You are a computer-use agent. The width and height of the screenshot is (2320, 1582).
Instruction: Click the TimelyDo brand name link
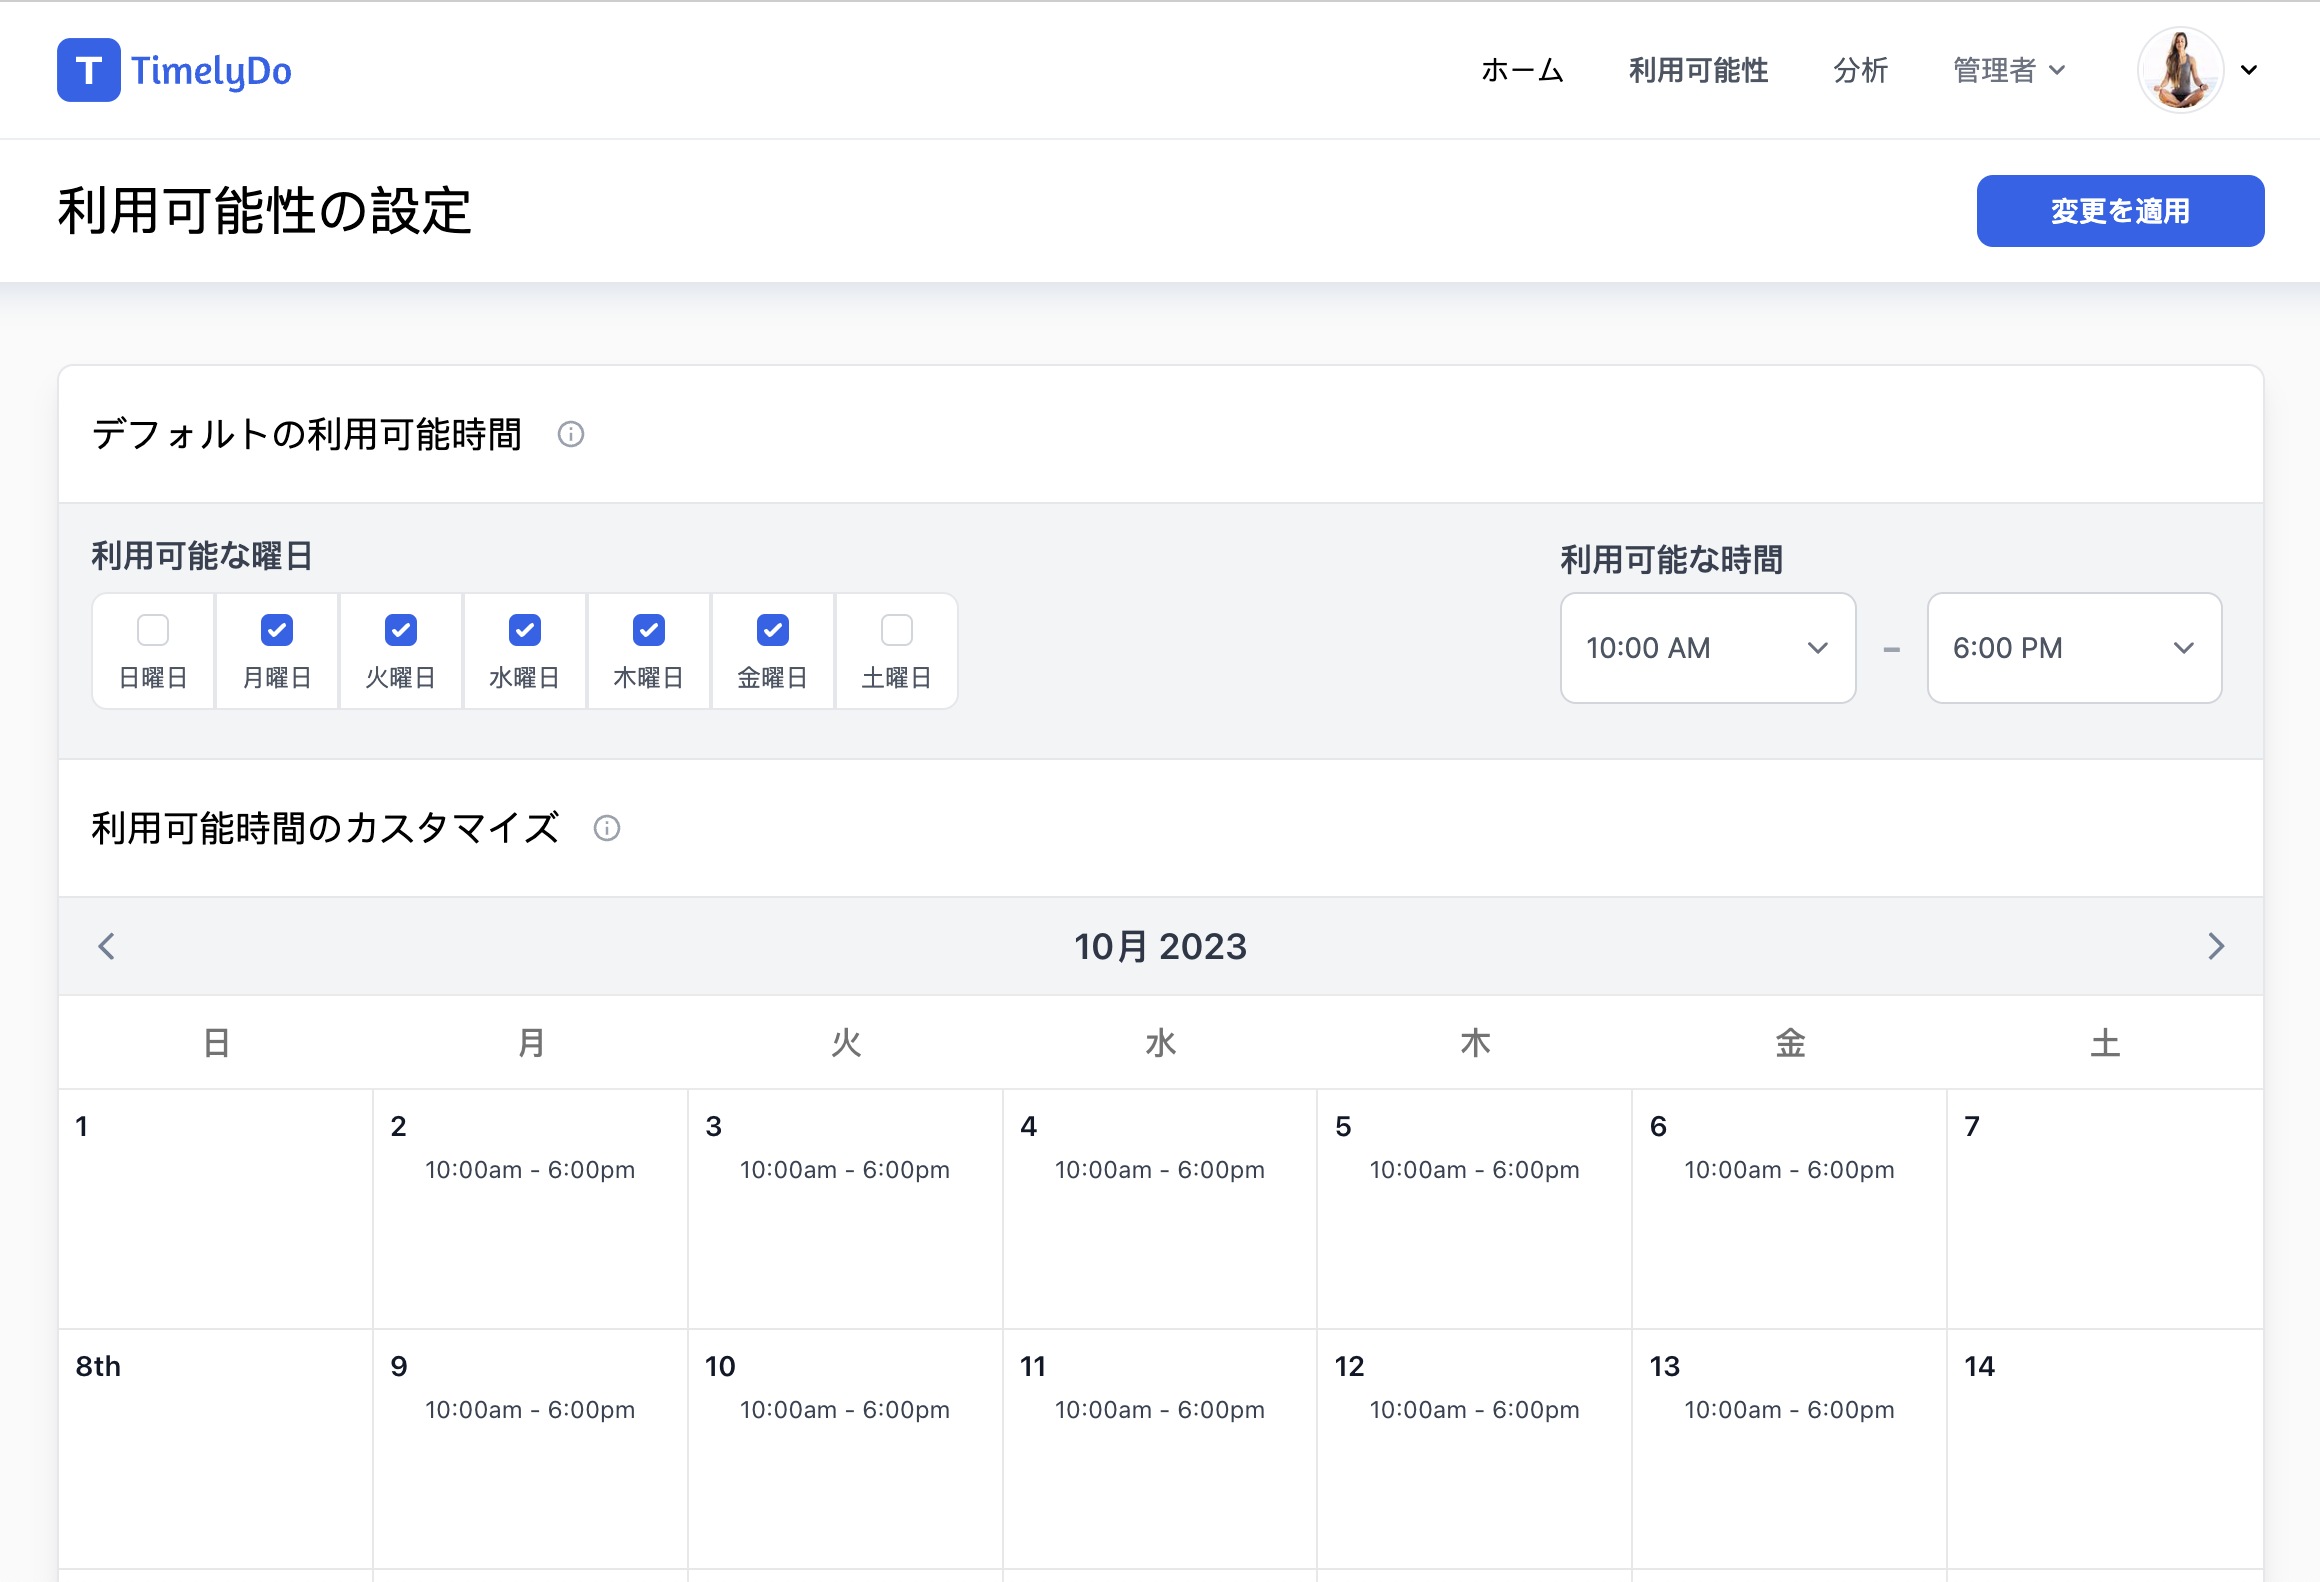coord(211,70)
